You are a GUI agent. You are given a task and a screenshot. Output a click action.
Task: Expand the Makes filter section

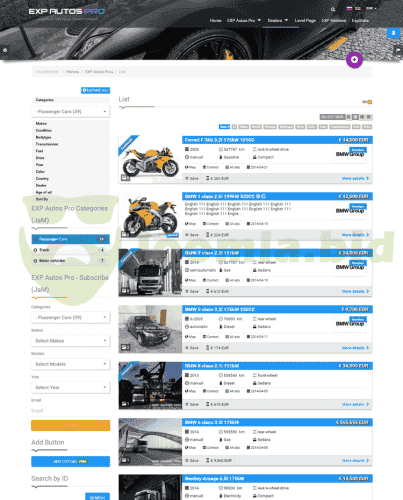point(41,123)
